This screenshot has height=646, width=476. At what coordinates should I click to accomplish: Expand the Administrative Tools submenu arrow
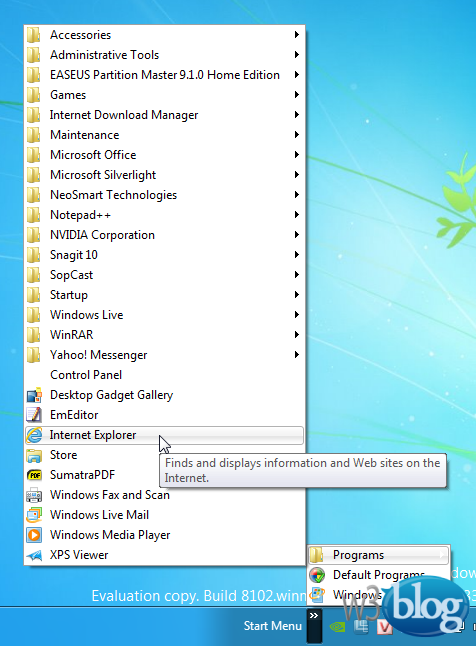click(297, 54)
